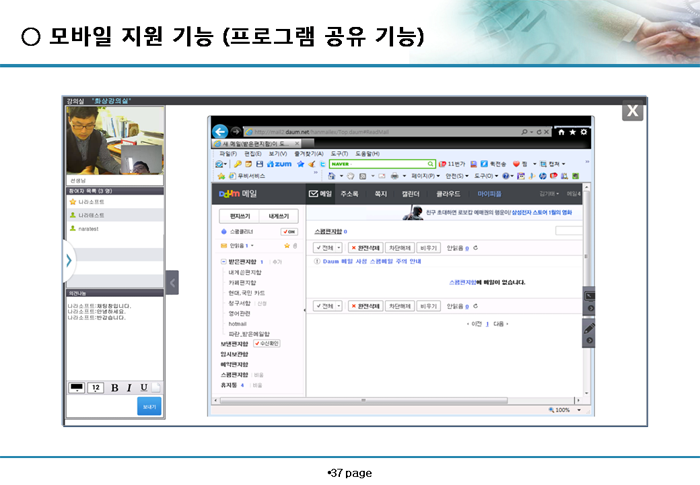
Task: Collapse the 받은편지함 tree node
Action: (223, 262)
